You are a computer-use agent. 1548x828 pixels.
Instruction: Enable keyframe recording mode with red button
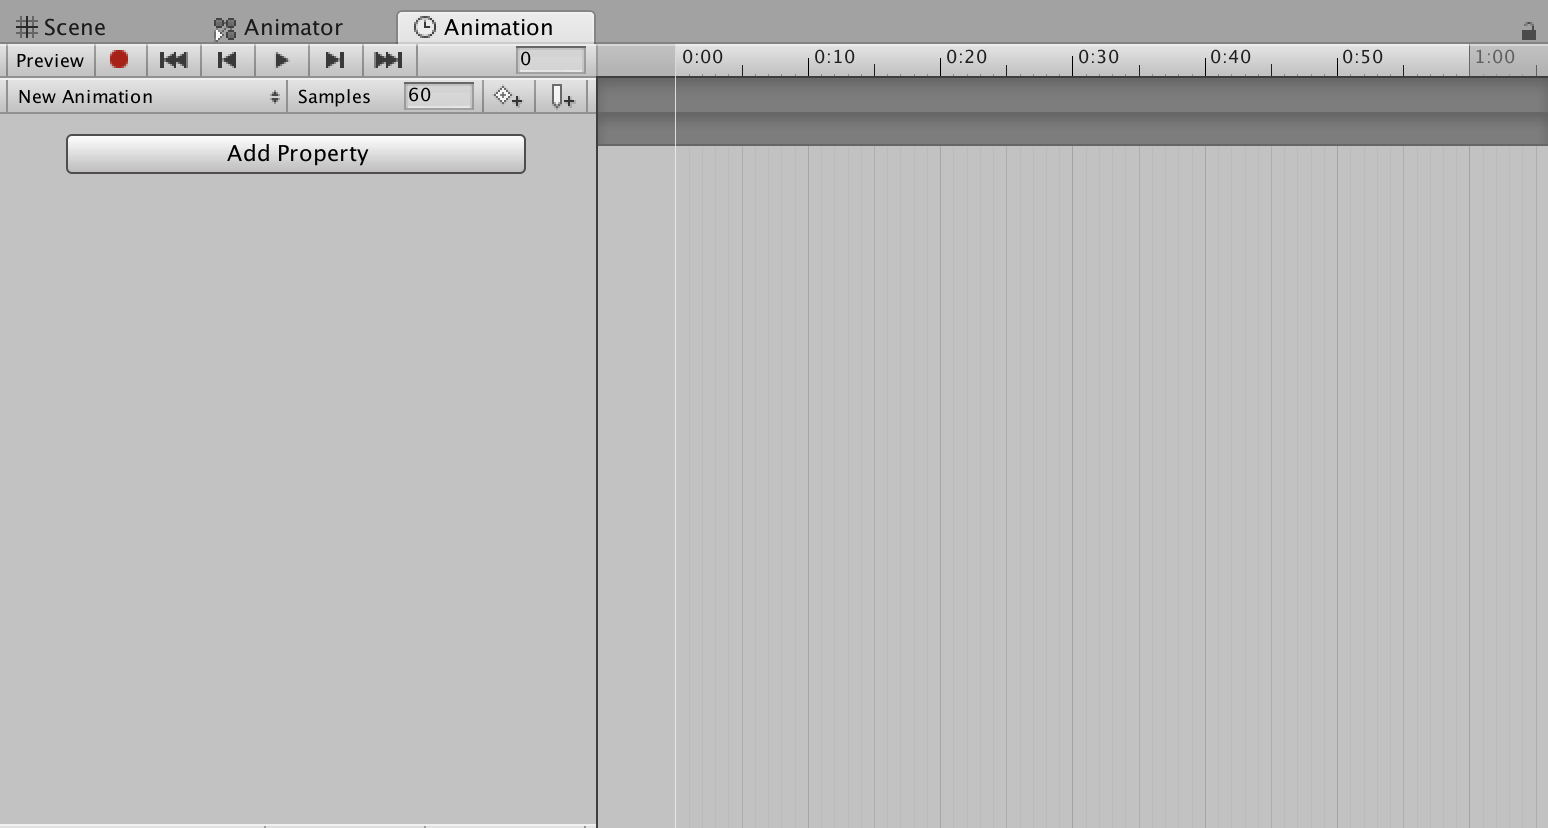[119, 60]
